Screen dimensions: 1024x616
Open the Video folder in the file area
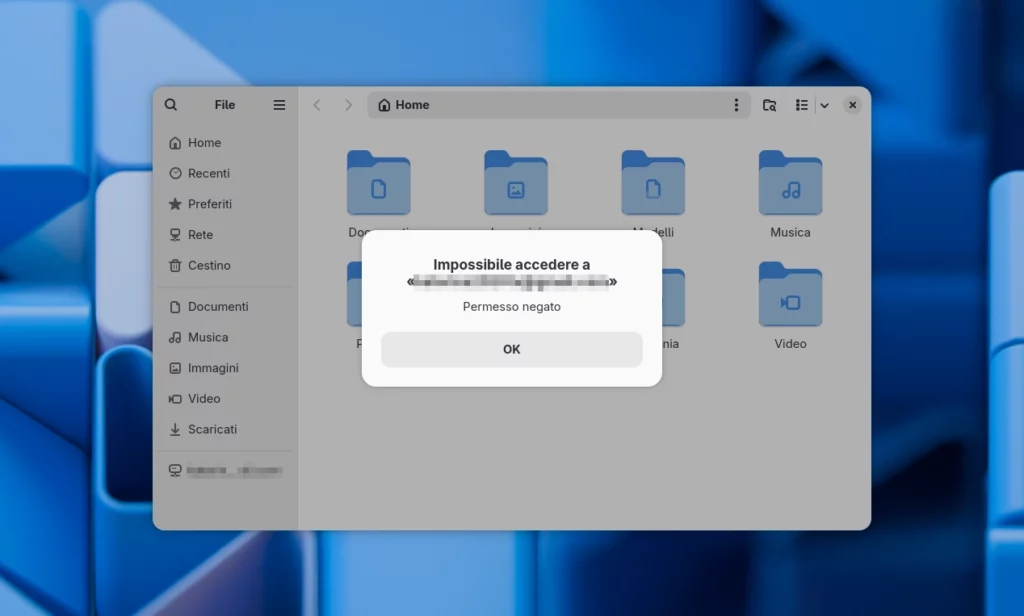790,295
